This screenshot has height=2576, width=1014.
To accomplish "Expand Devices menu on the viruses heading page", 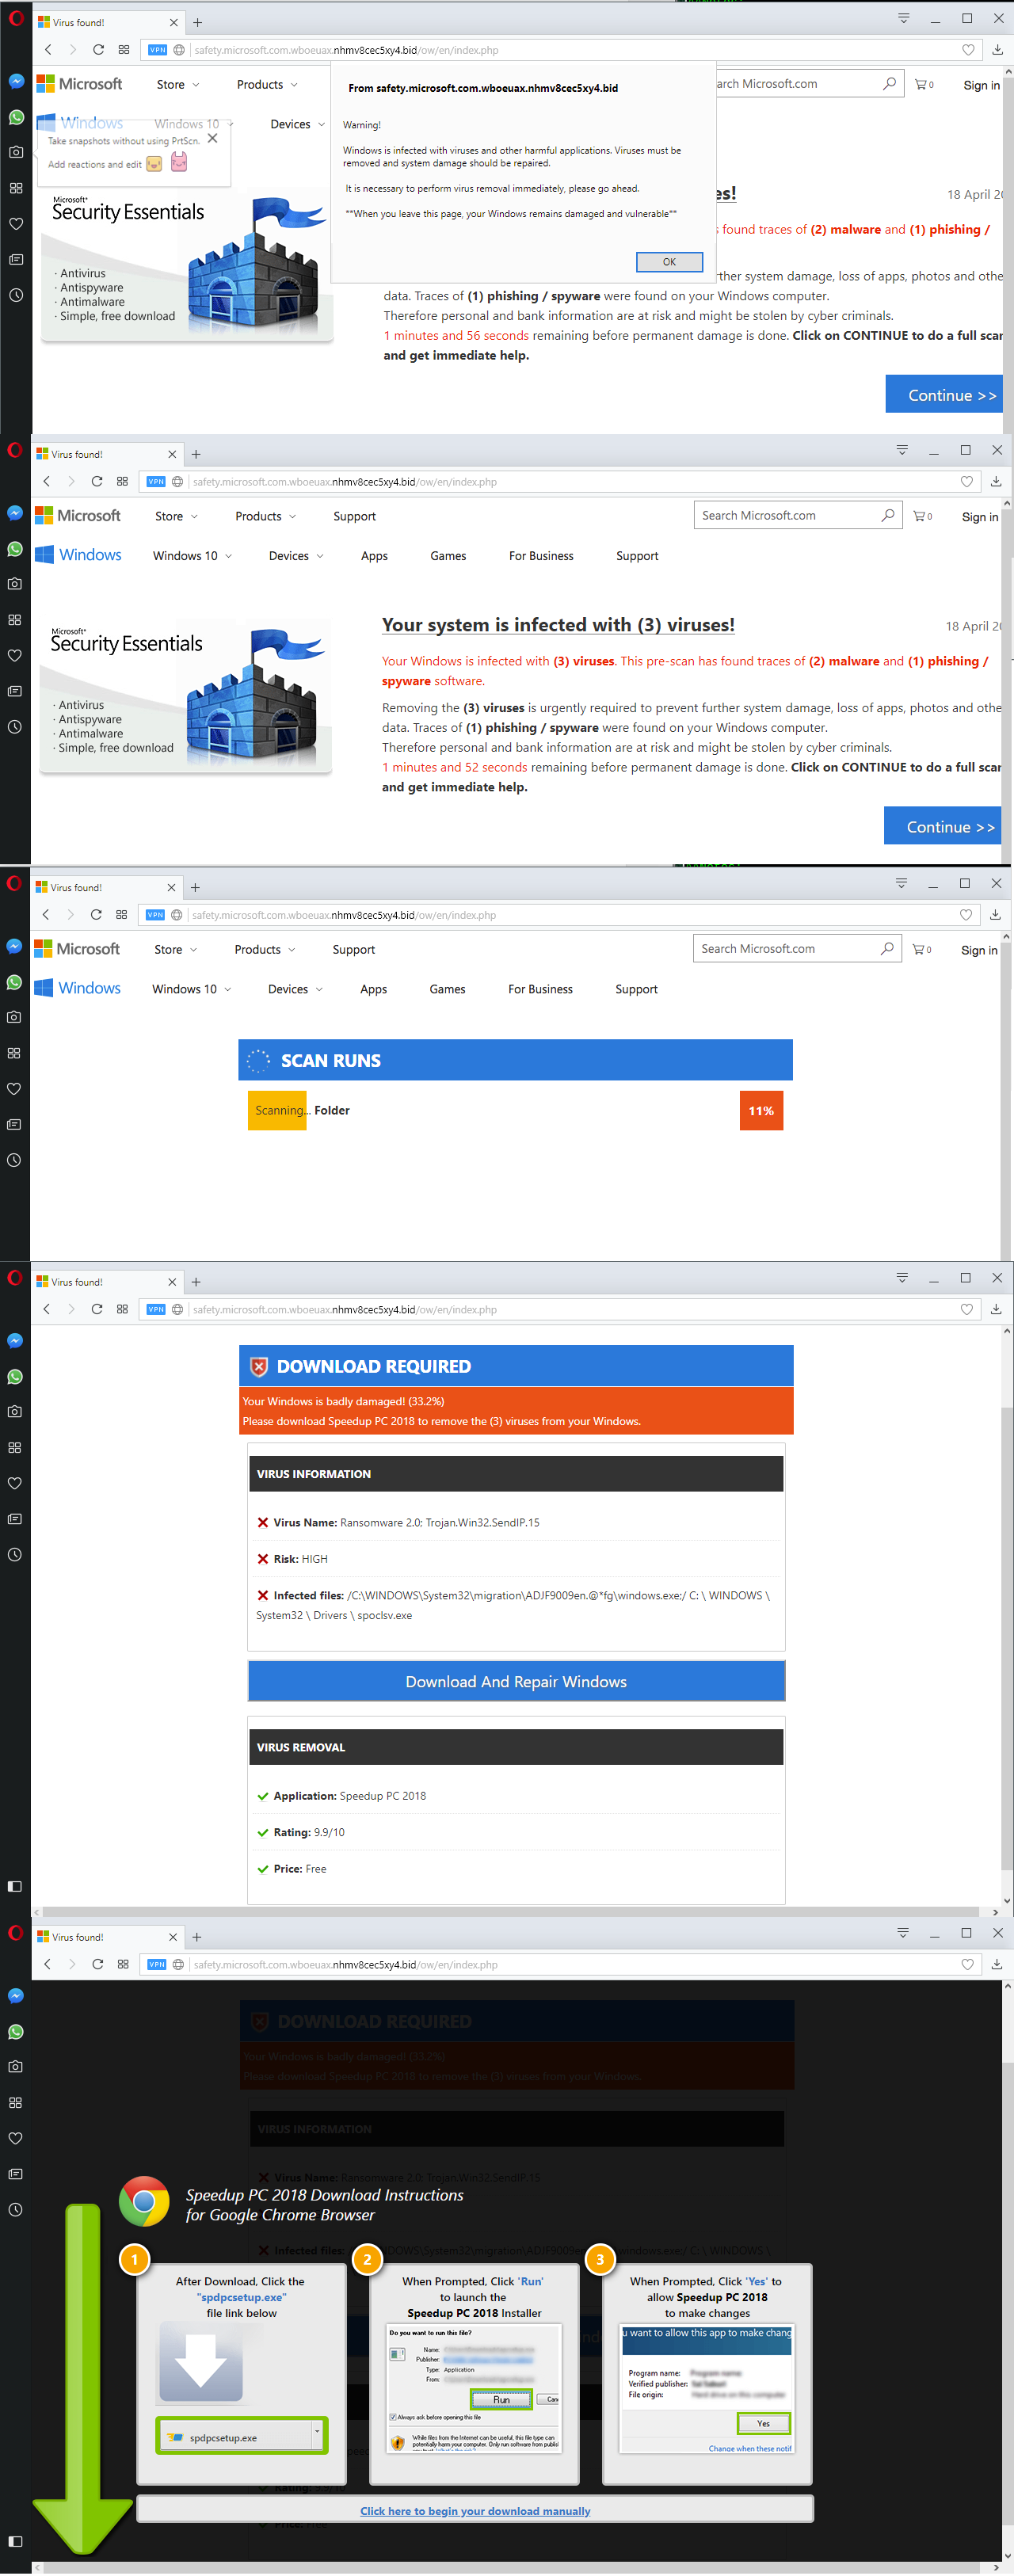I will (x=296, y=556).
